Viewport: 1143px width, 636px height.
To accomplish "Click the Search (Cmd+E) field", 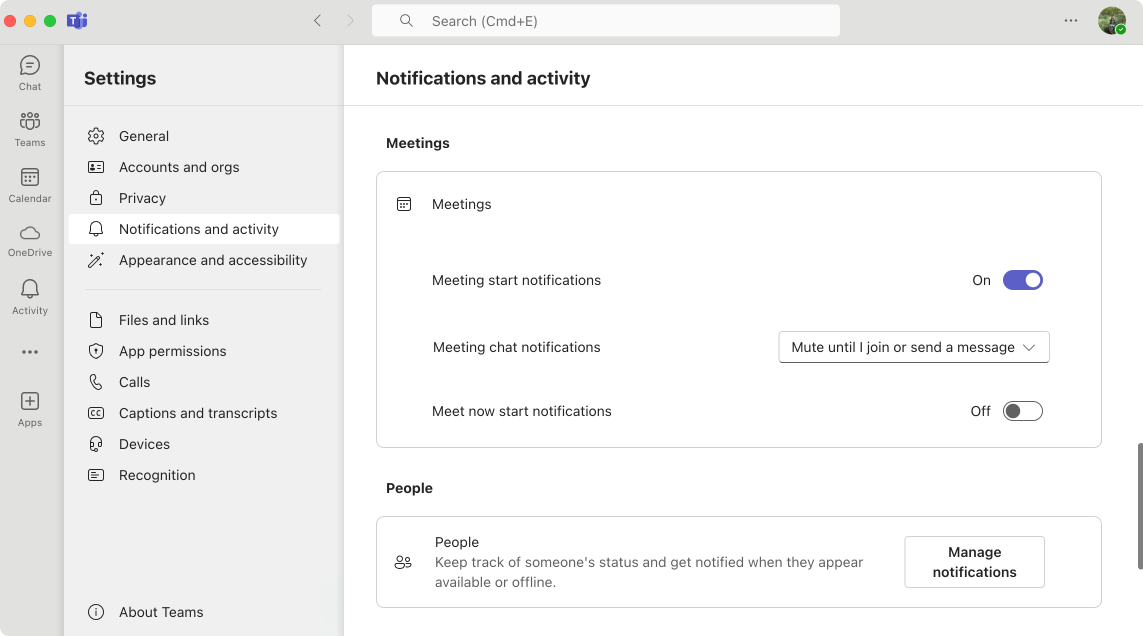I will 606,20.
